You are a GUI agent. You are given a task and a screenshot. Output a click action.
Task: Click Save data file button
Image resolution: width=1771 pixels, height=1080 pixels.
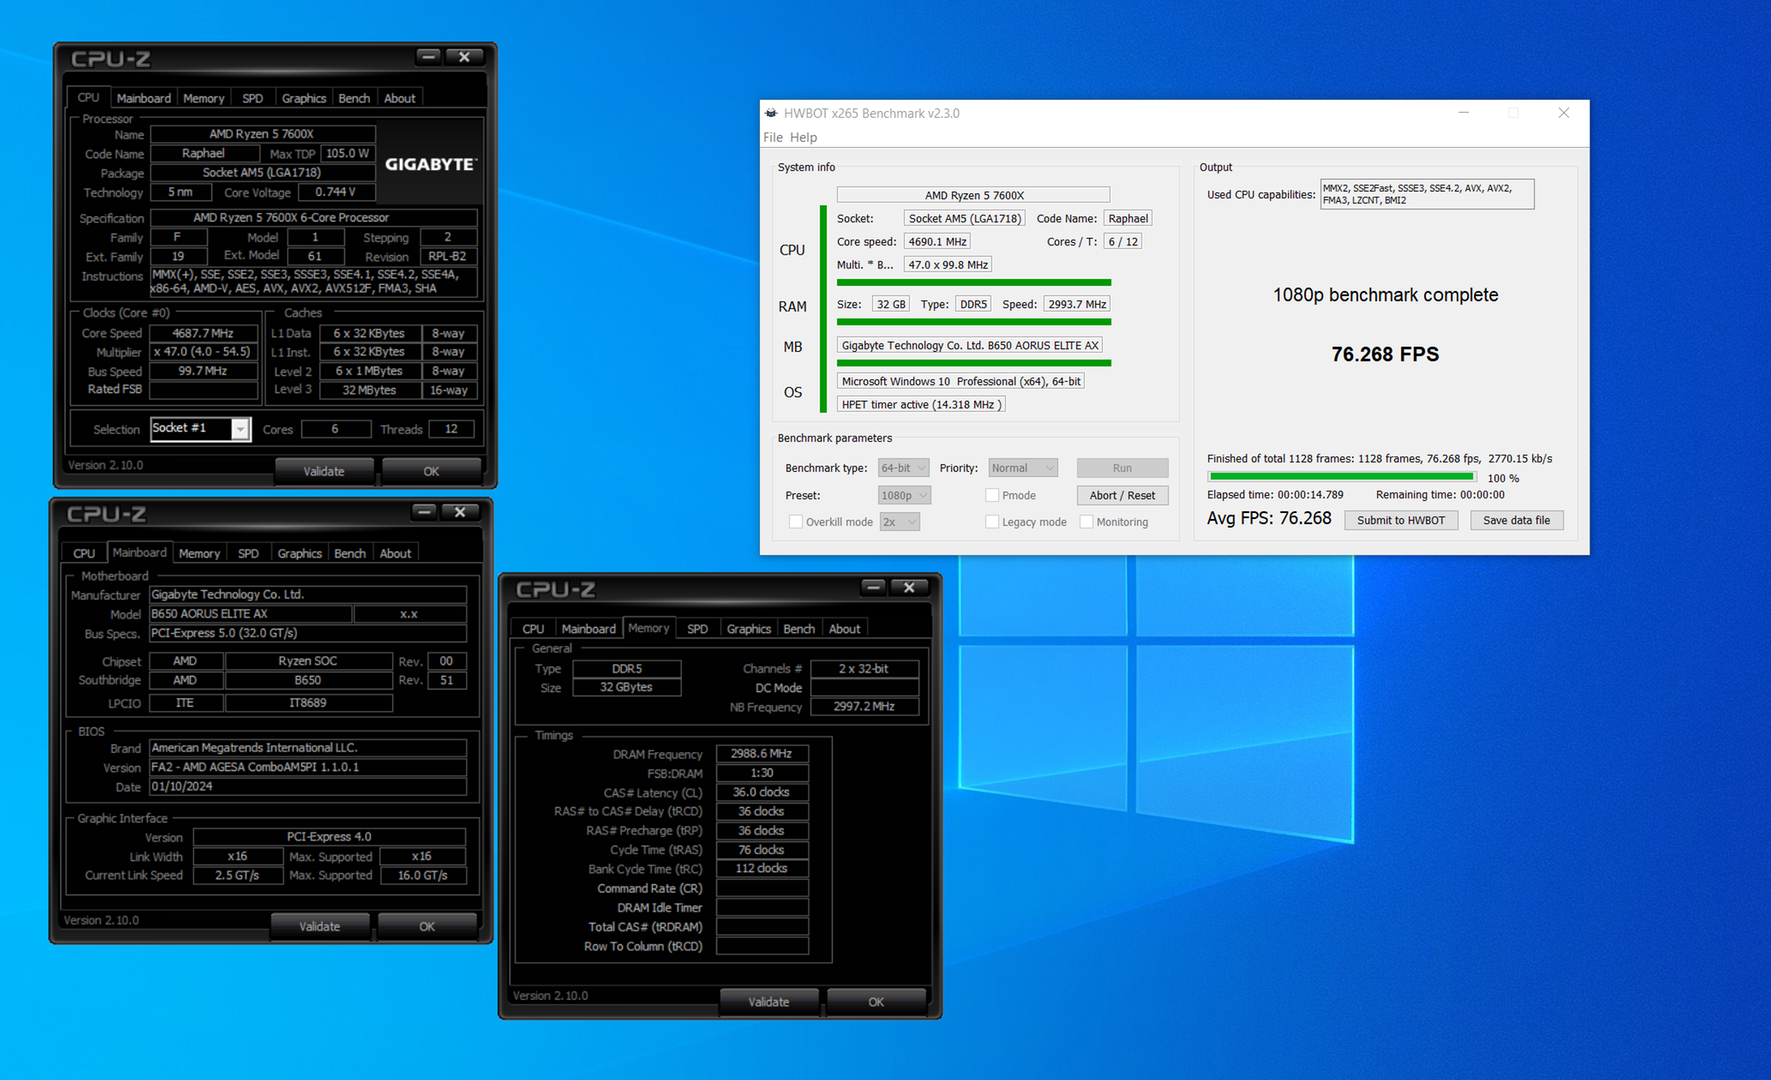pyautogui.click(x=1516, y=520)
